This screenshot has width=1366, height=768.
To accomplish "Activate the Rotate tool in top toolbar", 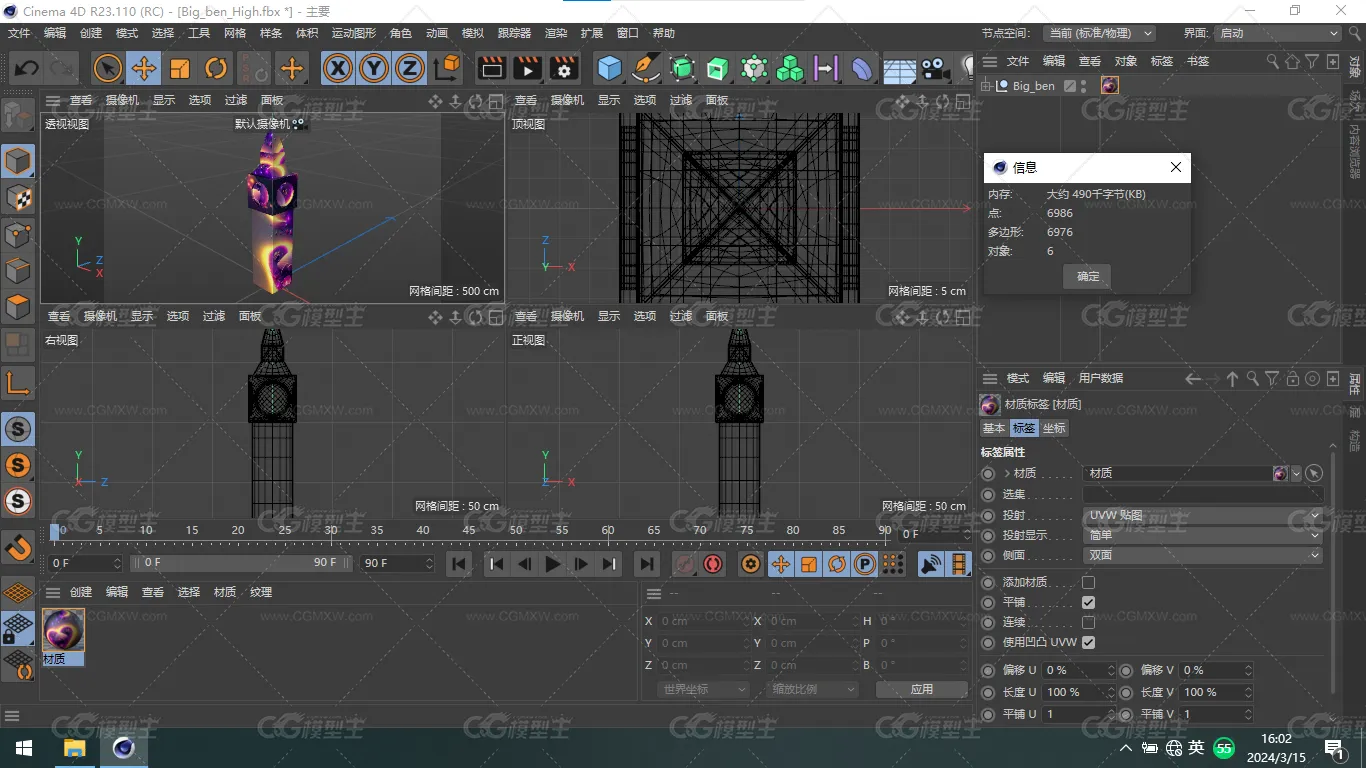I will 216,68.
